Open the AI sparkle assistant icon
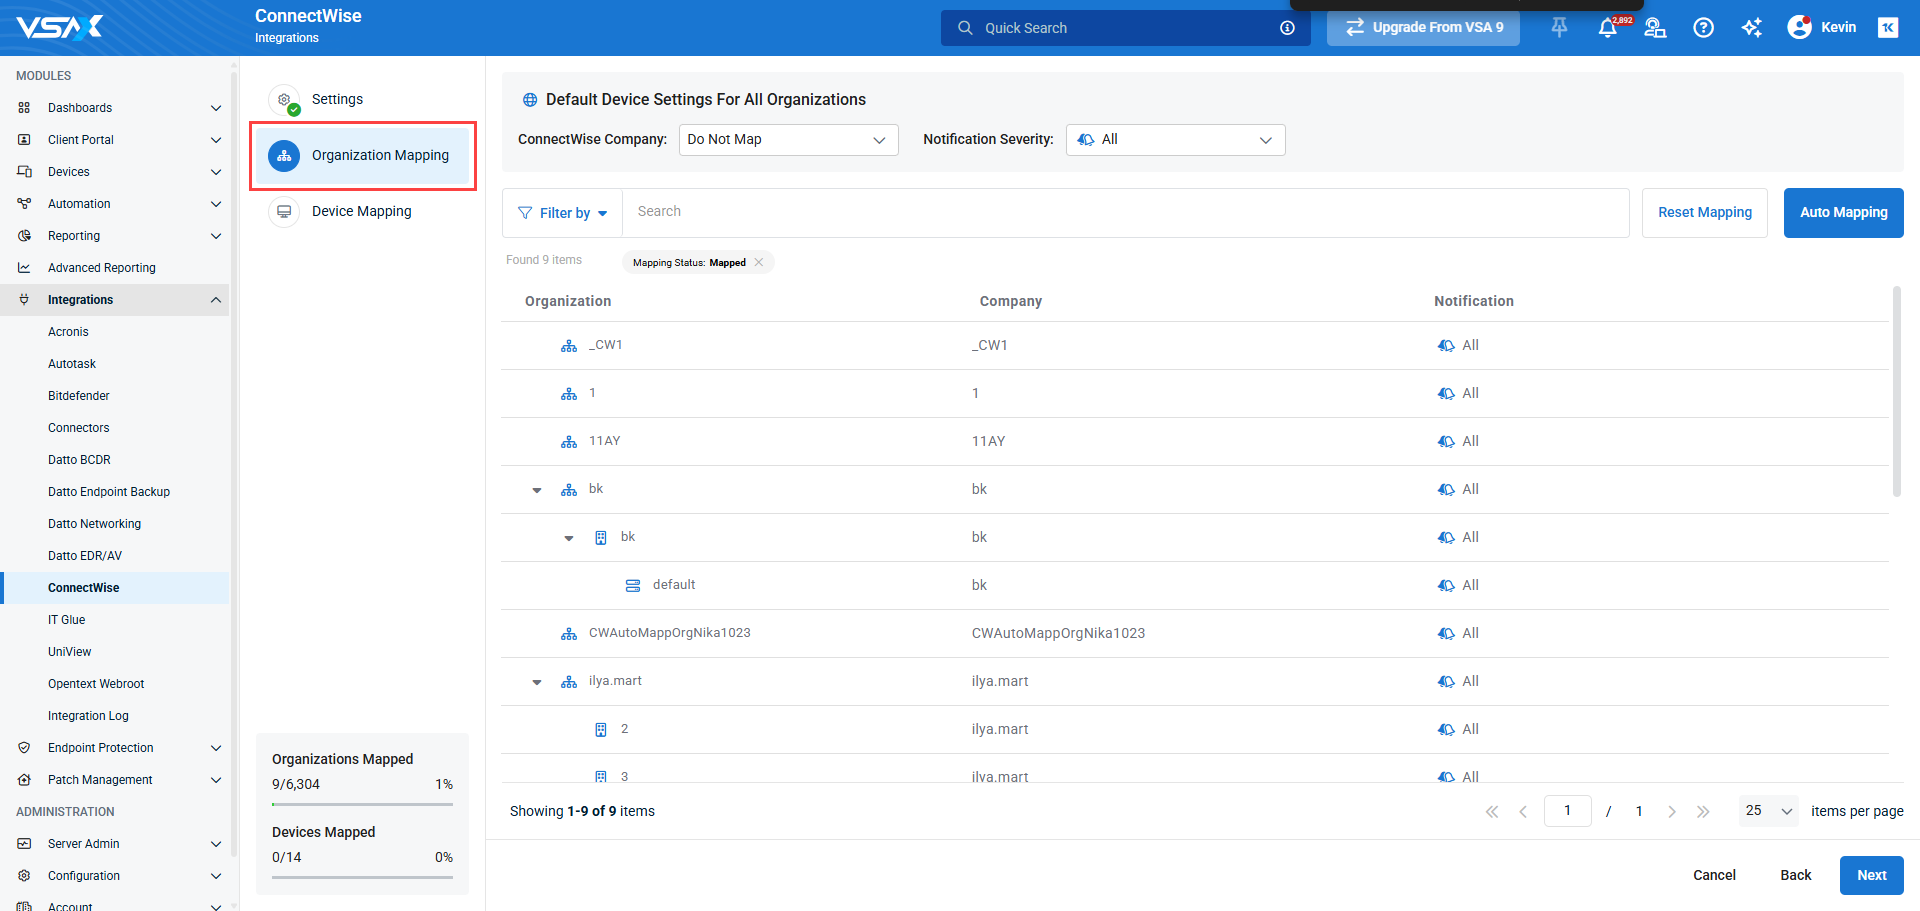Viewport: 1920px width, 911px height. [x=1751, y=28]
